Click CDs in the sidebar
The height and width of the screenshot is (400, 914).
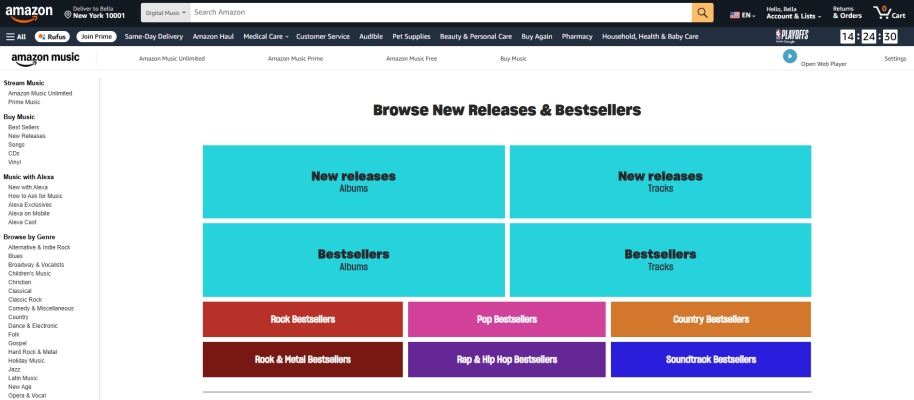pos(14,153)
